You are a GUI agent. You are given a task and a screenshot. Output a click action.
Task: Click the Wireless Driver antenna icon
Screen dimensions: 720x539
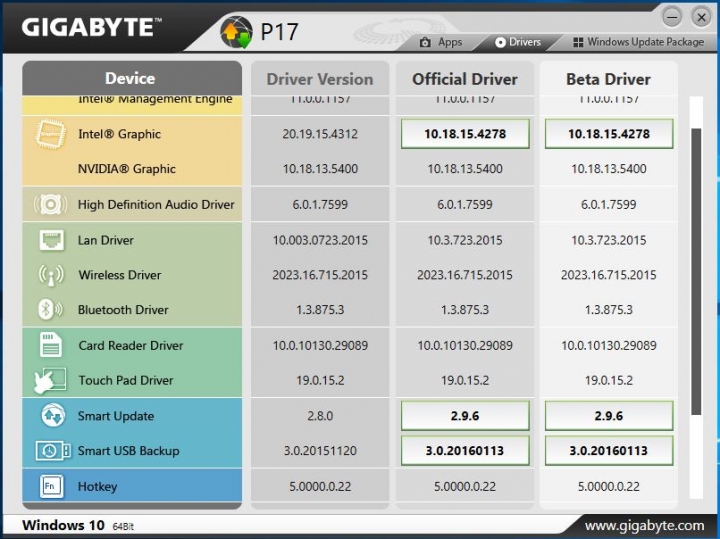point(51,275)
